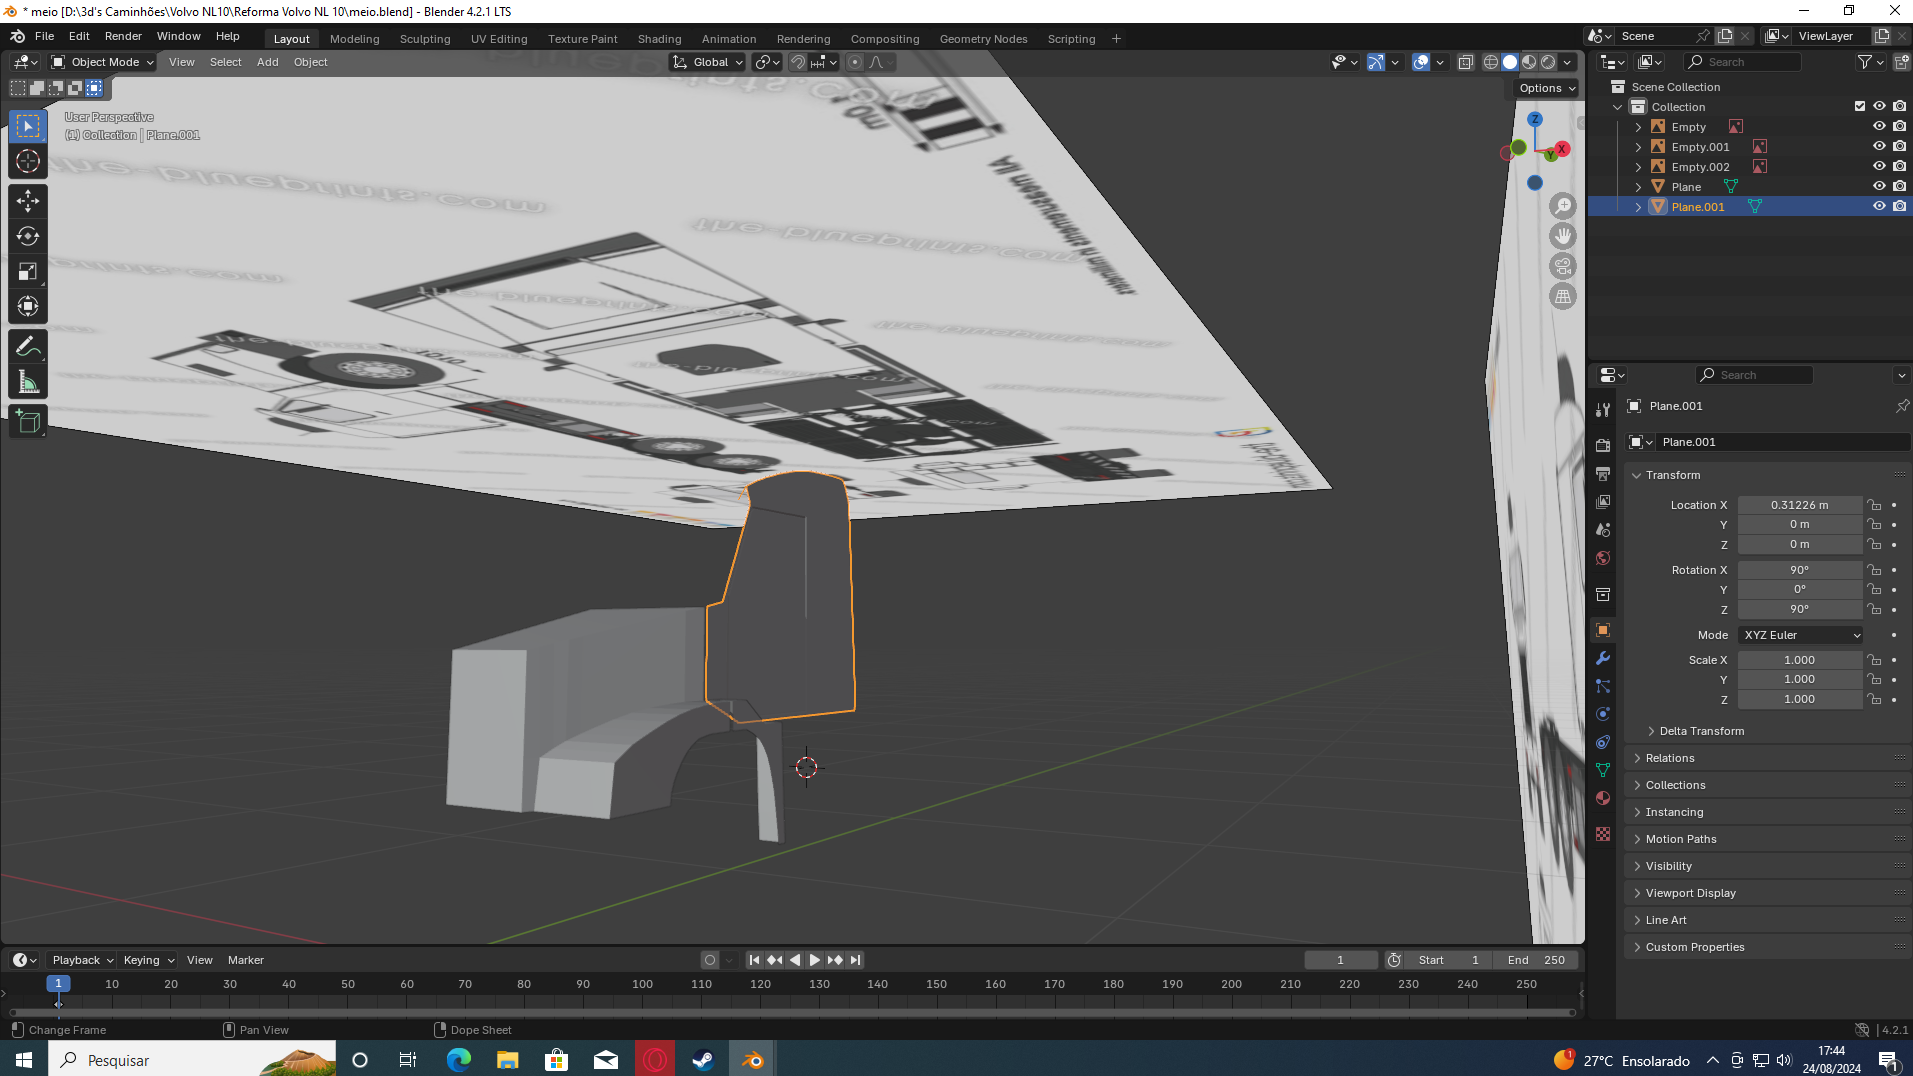Open the Texture properties tab

click(x=1603, y=834)
